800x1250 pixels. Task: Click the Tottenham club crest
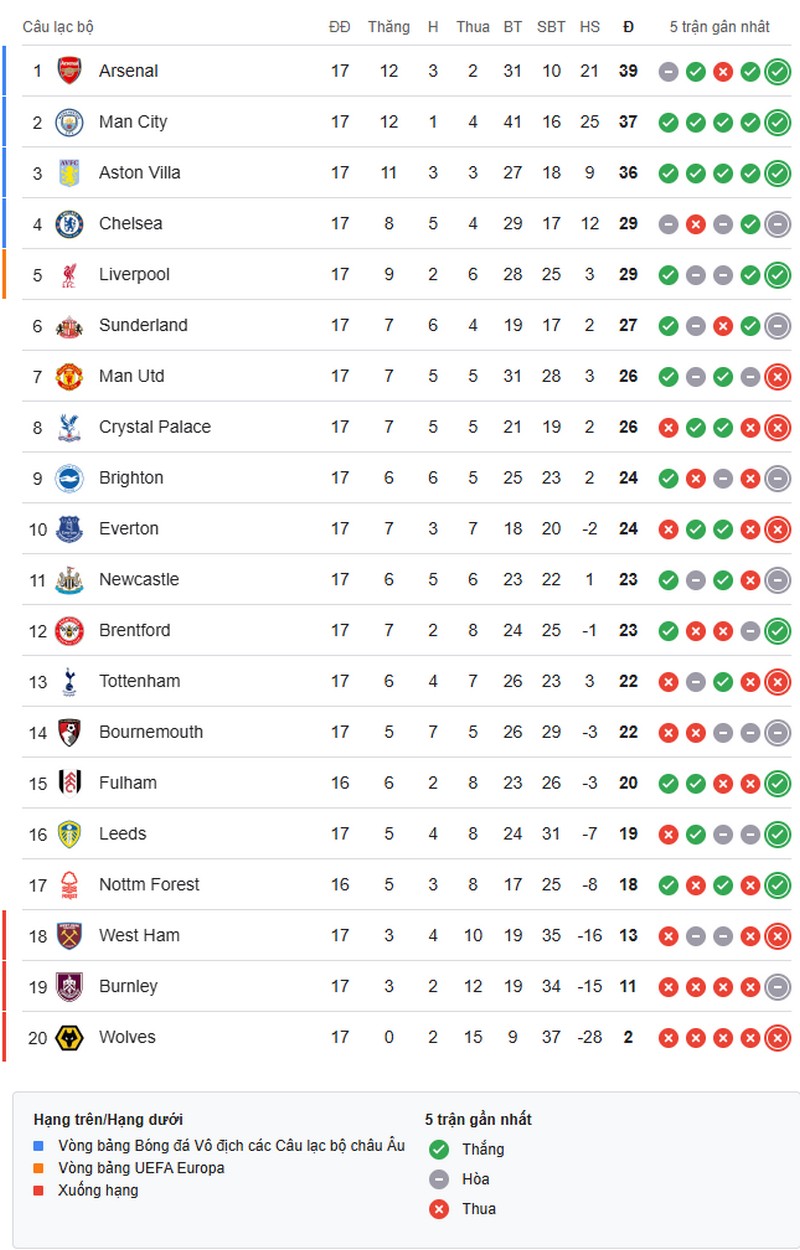[69, 682]
